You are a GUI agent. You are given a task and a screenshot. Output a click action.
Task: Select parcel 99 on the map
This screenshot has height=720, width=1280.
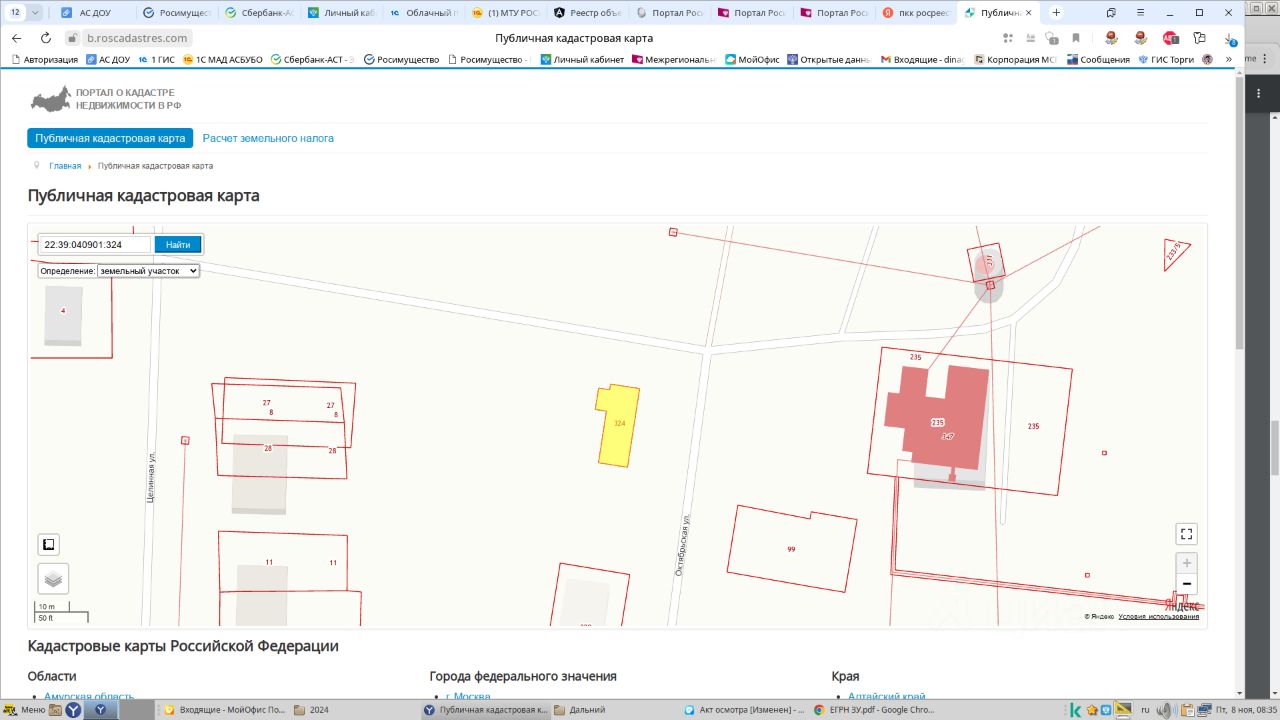pos(791,547)
